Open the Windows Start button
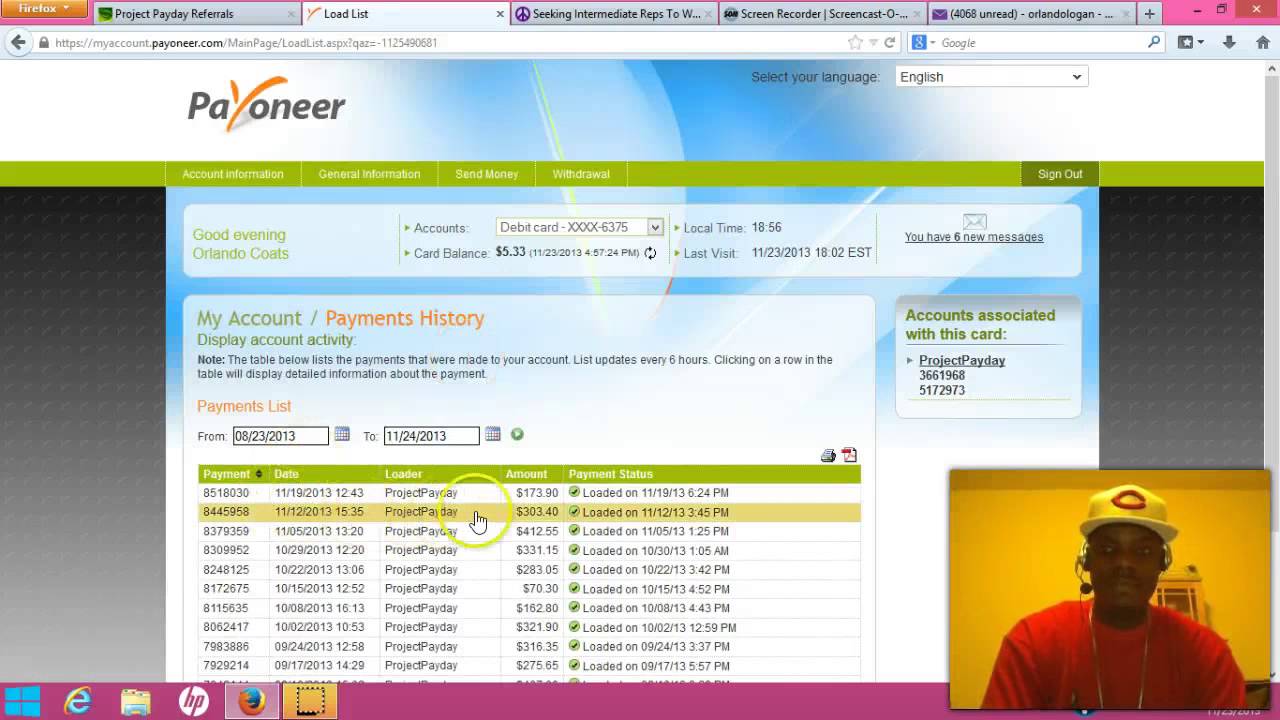The height and width of the screenshot is (720, 1280). [22, 702]
